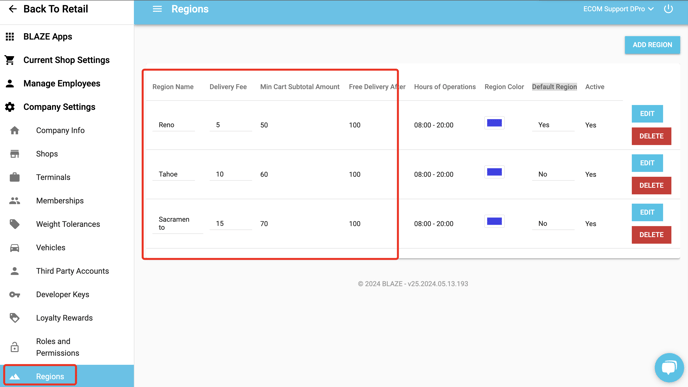Click the power logout icon

coord(668,9)
